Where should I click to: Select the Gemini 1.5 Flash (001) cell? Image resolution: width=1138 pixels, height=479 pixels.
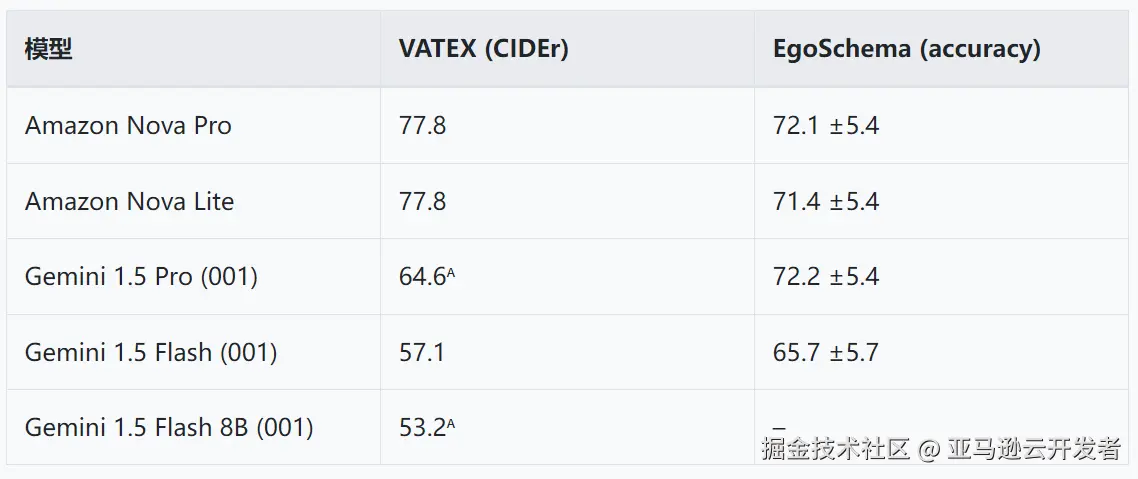coord(151,352)
